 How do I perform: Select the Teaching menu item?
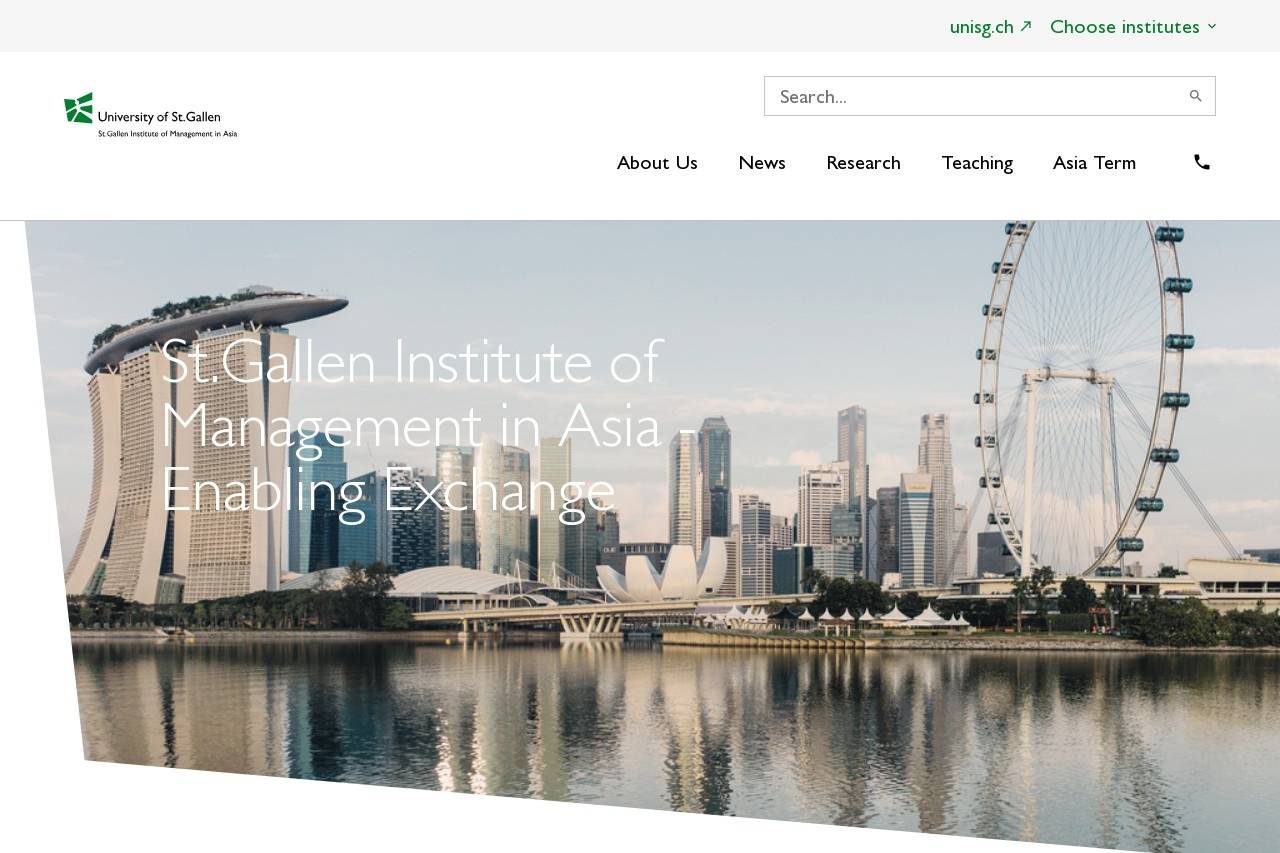click(x=977, y=162)
